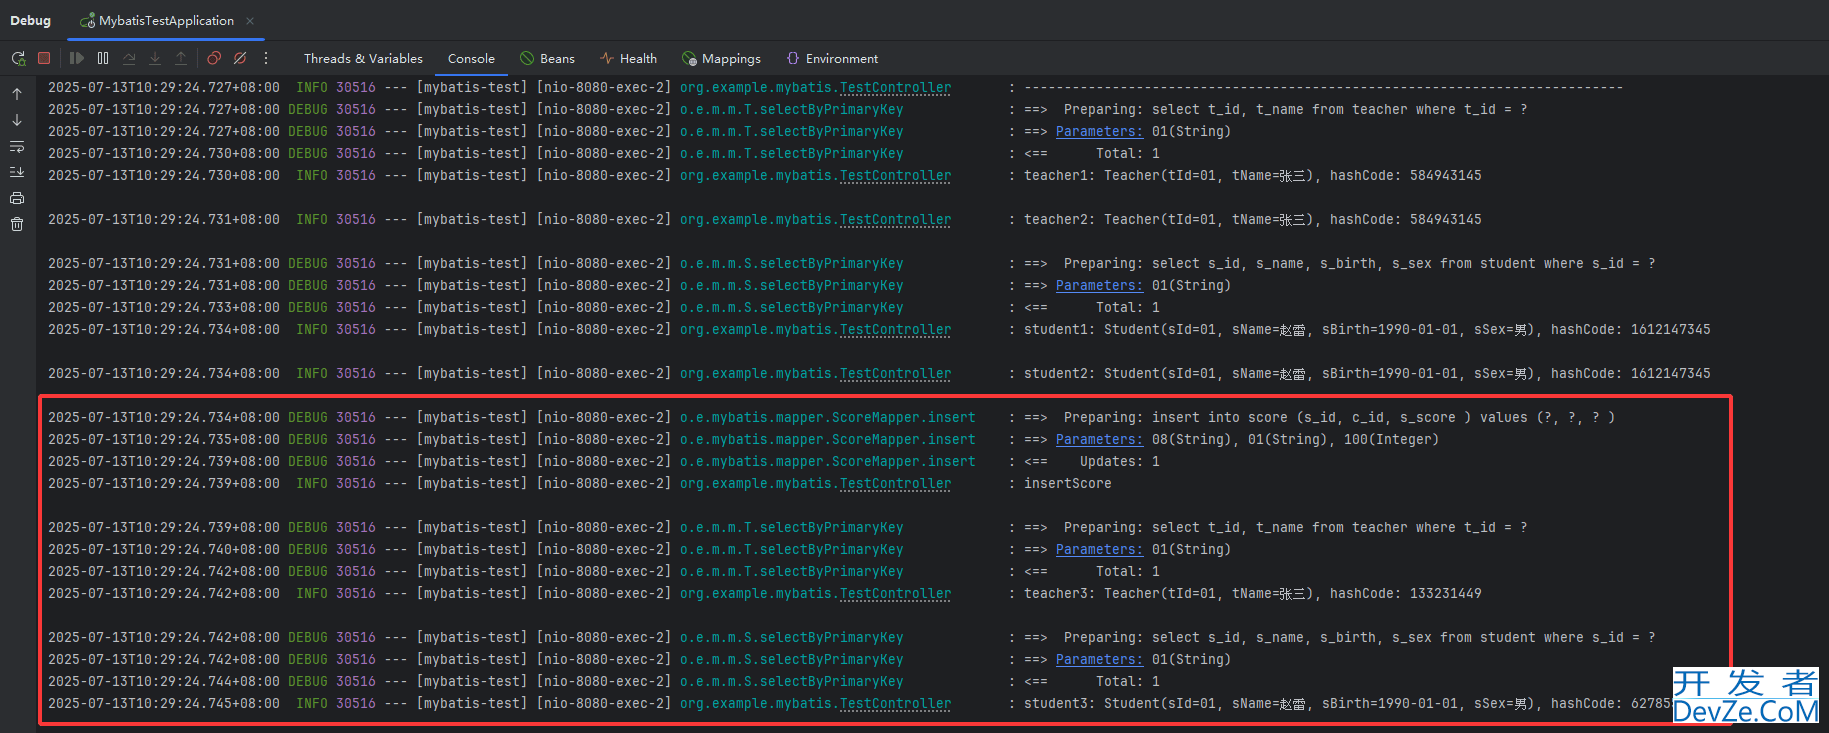
Task: Jump up the stack trace with the up arrow
Action: click(17, 94)
